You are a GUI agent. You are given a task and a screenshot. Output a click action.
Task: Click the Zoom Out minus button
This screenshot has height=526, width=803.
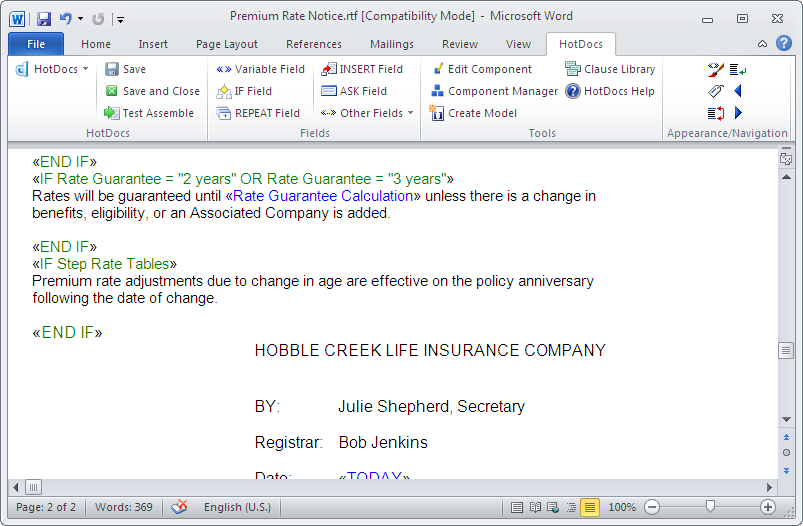coord(652,508)
